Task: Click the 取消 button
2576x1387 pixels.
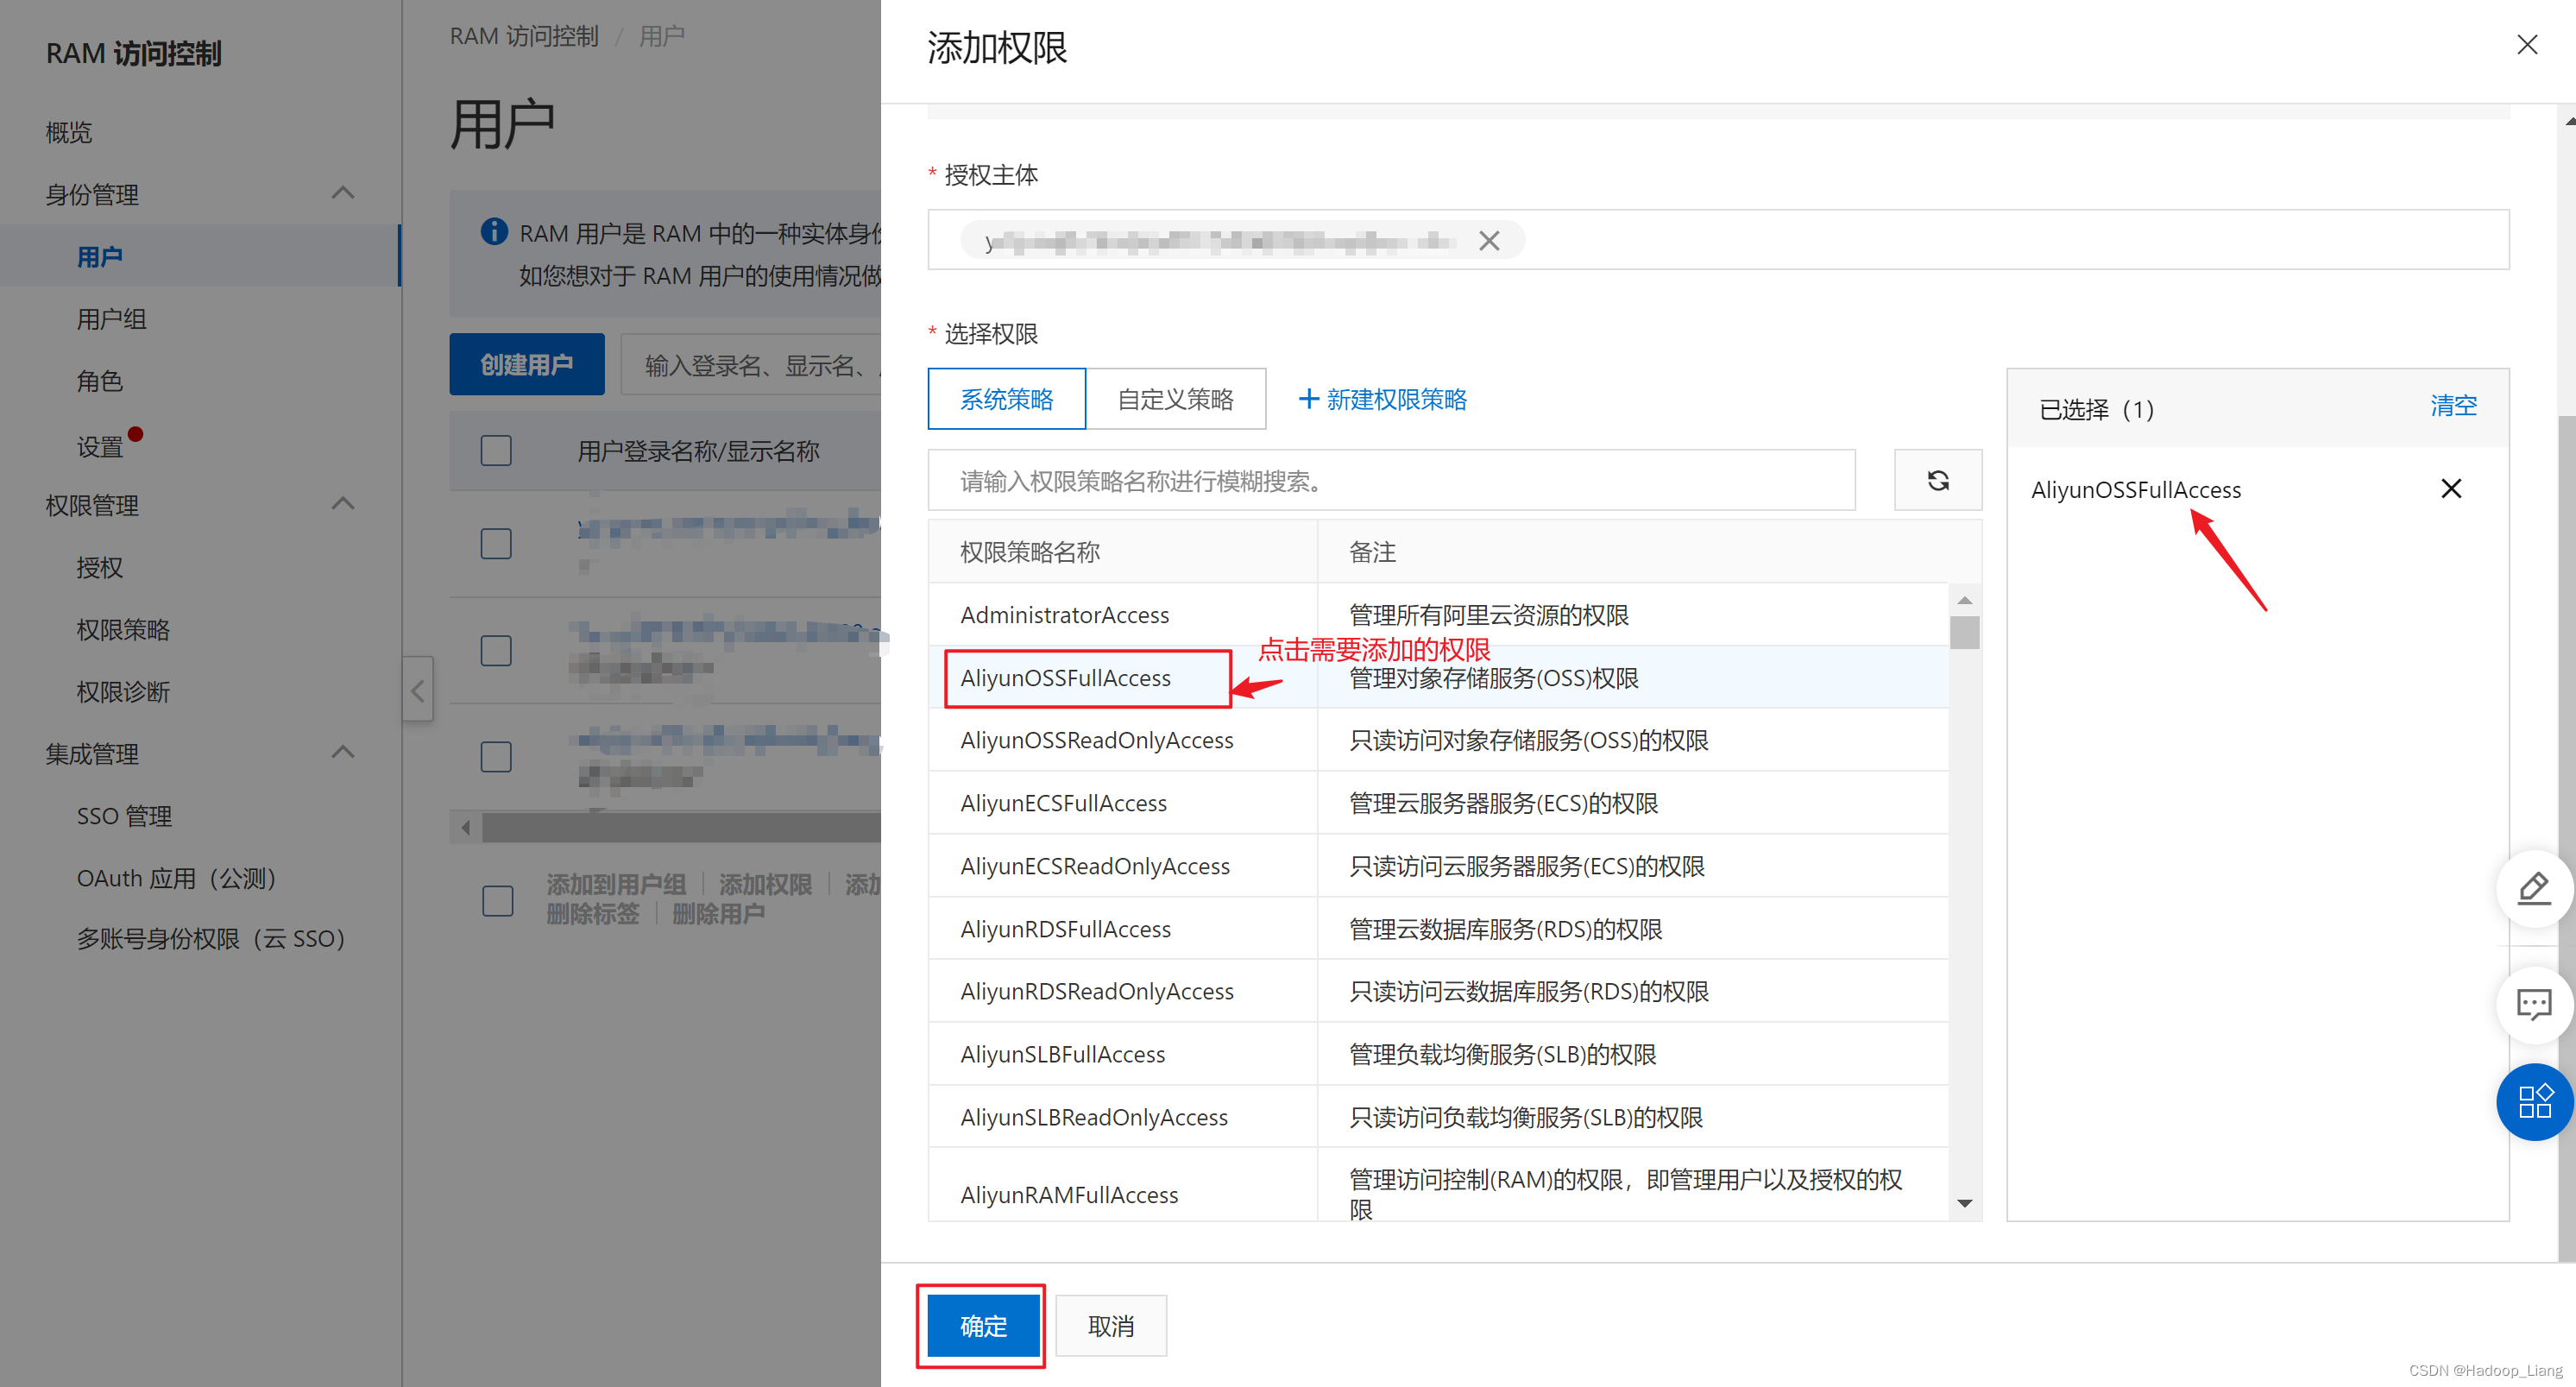Action: 1111,1326
